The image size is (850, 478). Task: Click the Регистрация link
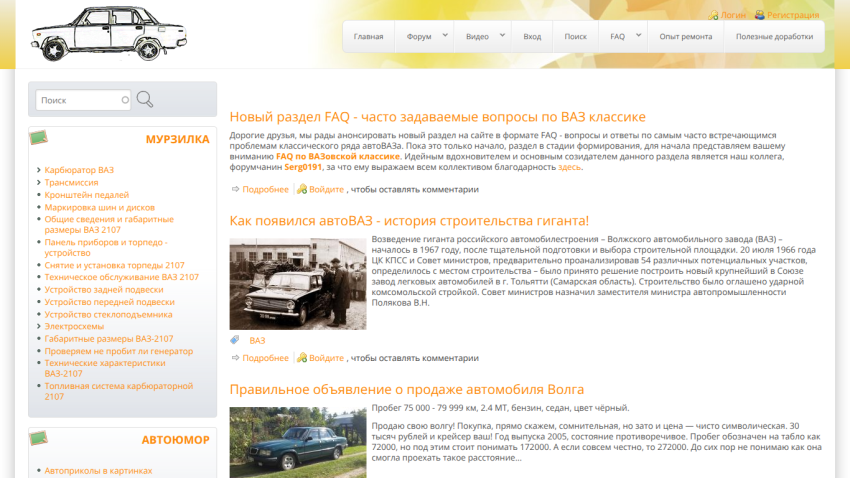coord(793,15)
